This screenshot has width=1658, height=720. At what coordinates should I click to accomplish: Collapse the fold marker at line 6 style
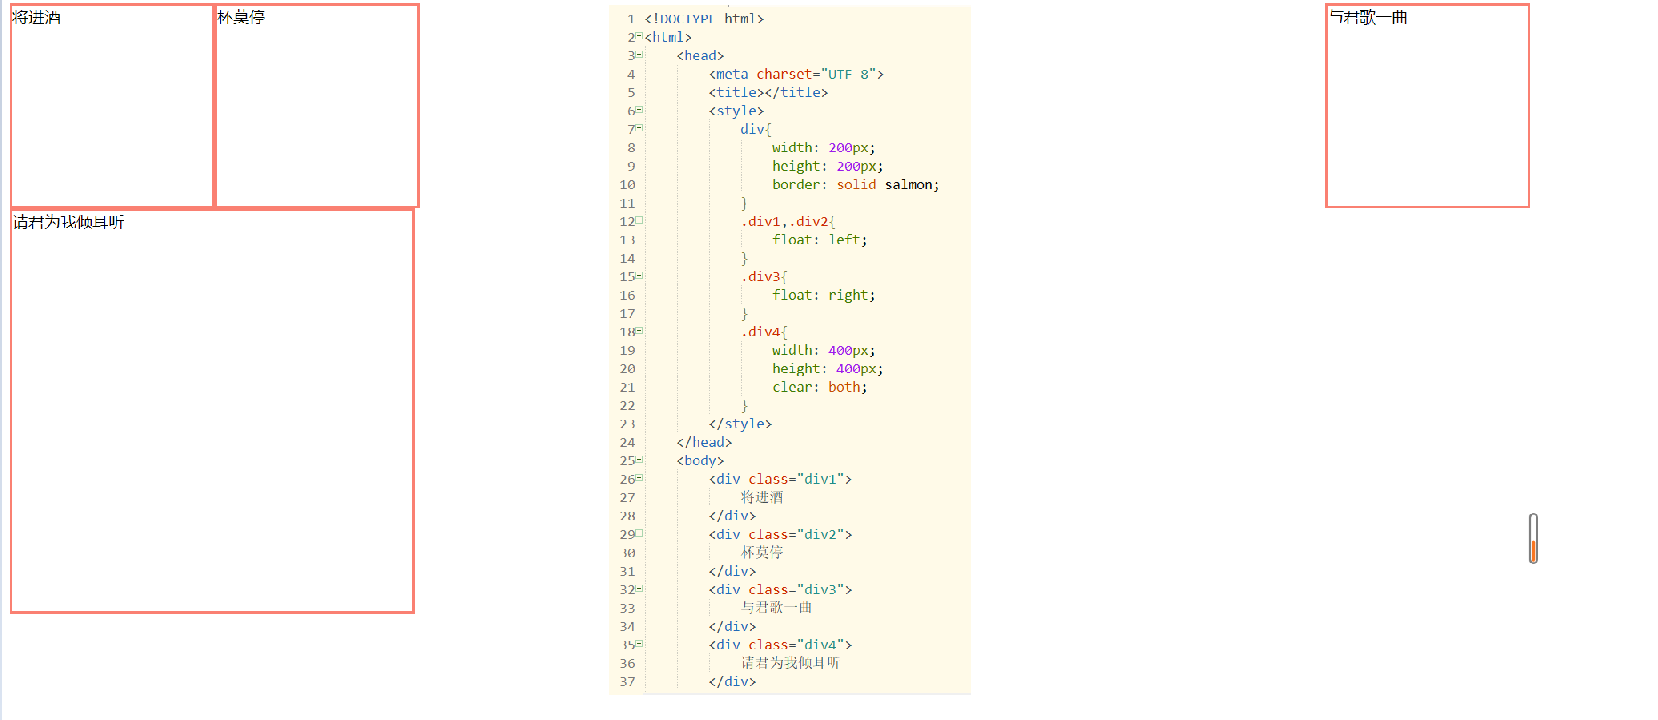point(639,110)
